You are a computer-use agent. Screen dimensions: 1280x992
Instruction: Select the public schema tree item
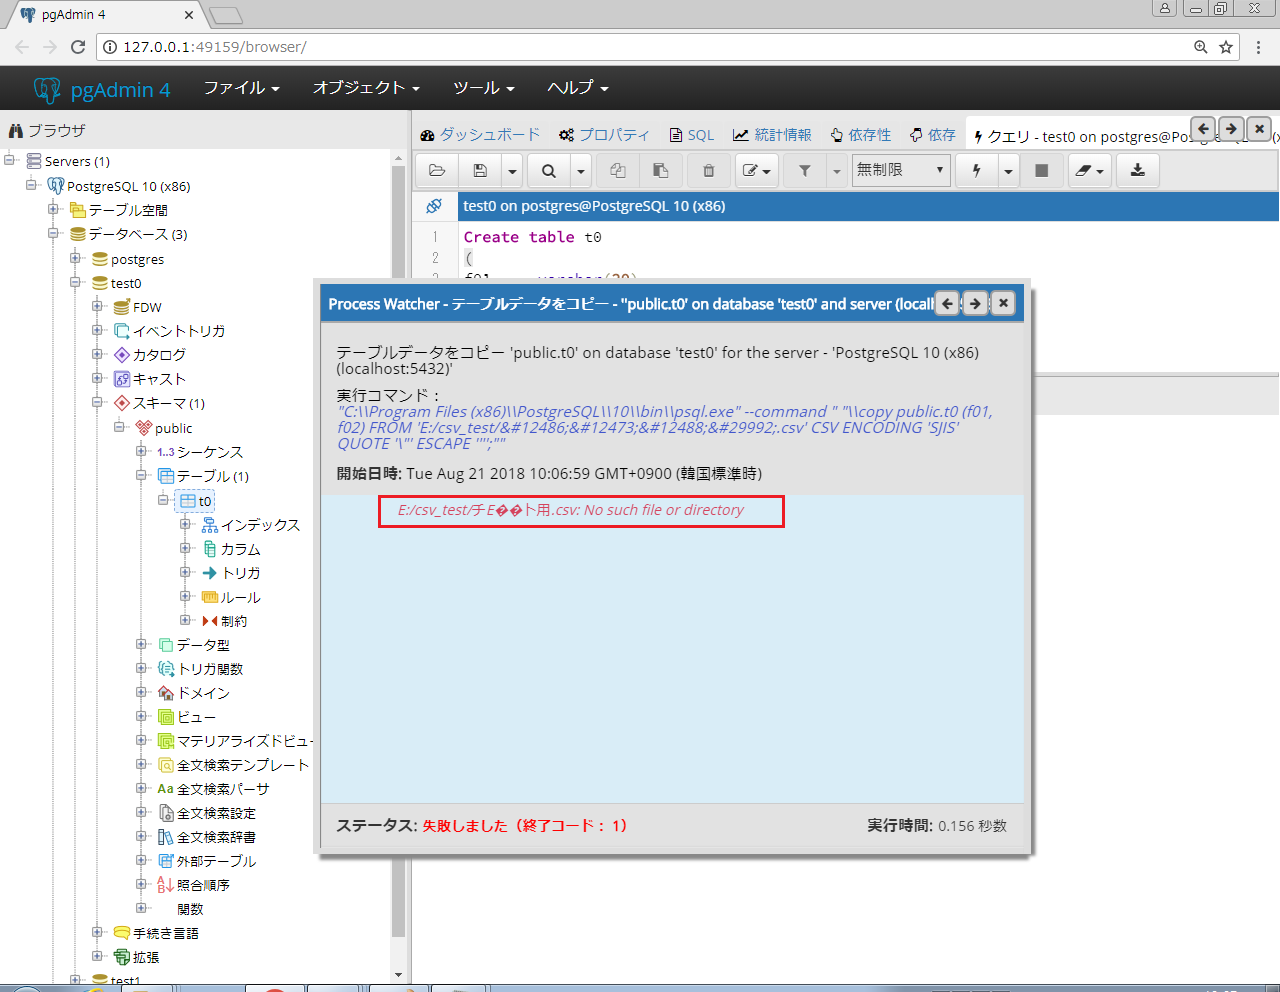174,428
